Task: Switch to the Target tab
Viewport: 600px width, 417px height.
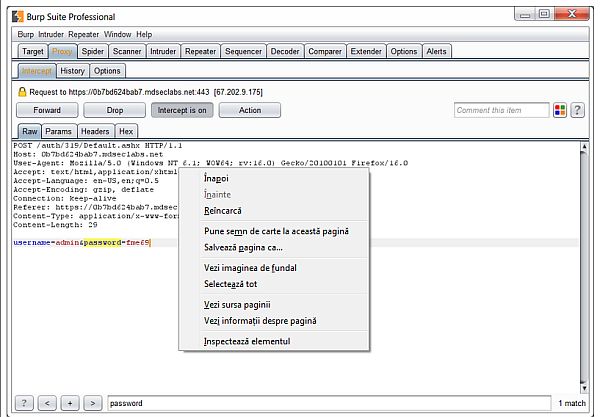Action: (33, 51)
